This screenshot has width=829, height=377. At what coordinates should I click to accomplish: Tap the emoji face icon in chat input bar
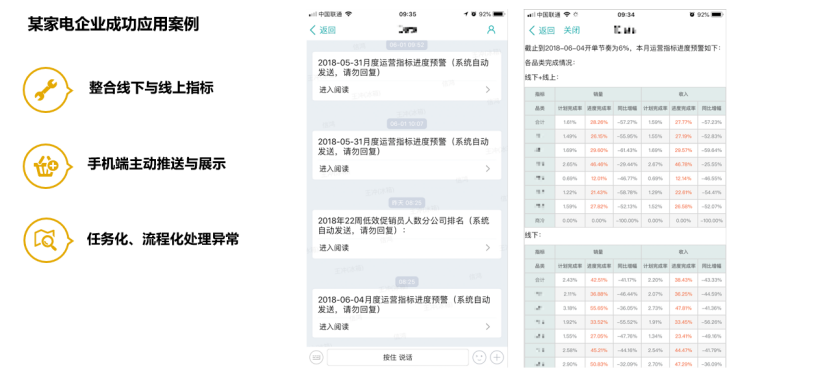[479, 357]
